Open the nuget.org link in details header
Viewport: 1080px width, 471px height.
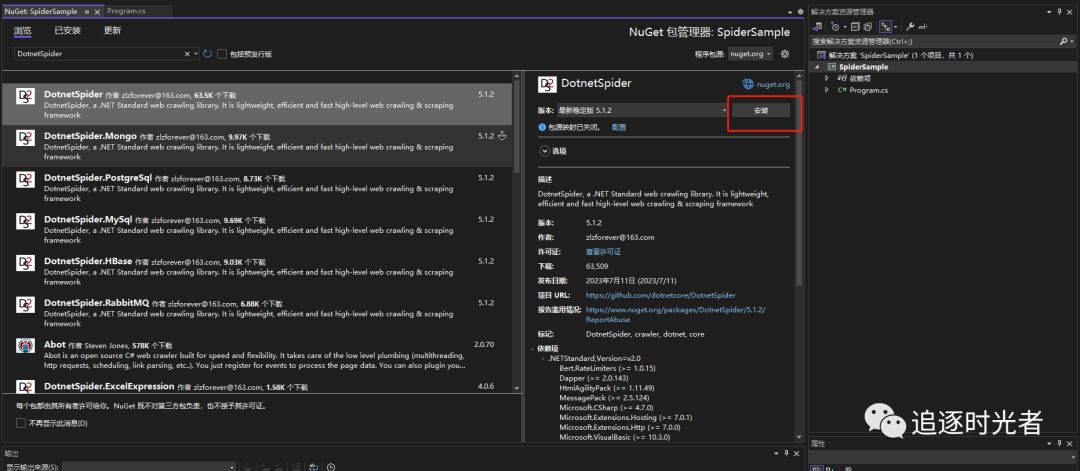tap(773, 85)
